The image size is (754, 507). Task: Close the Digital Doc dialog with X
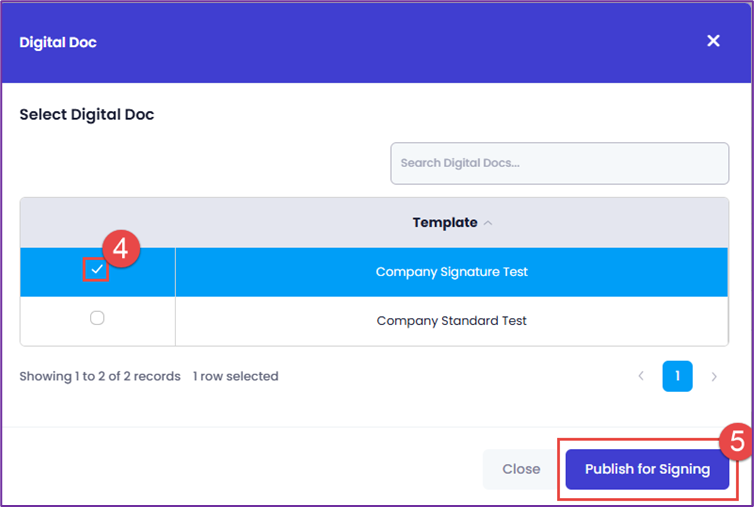coord(713,41)
